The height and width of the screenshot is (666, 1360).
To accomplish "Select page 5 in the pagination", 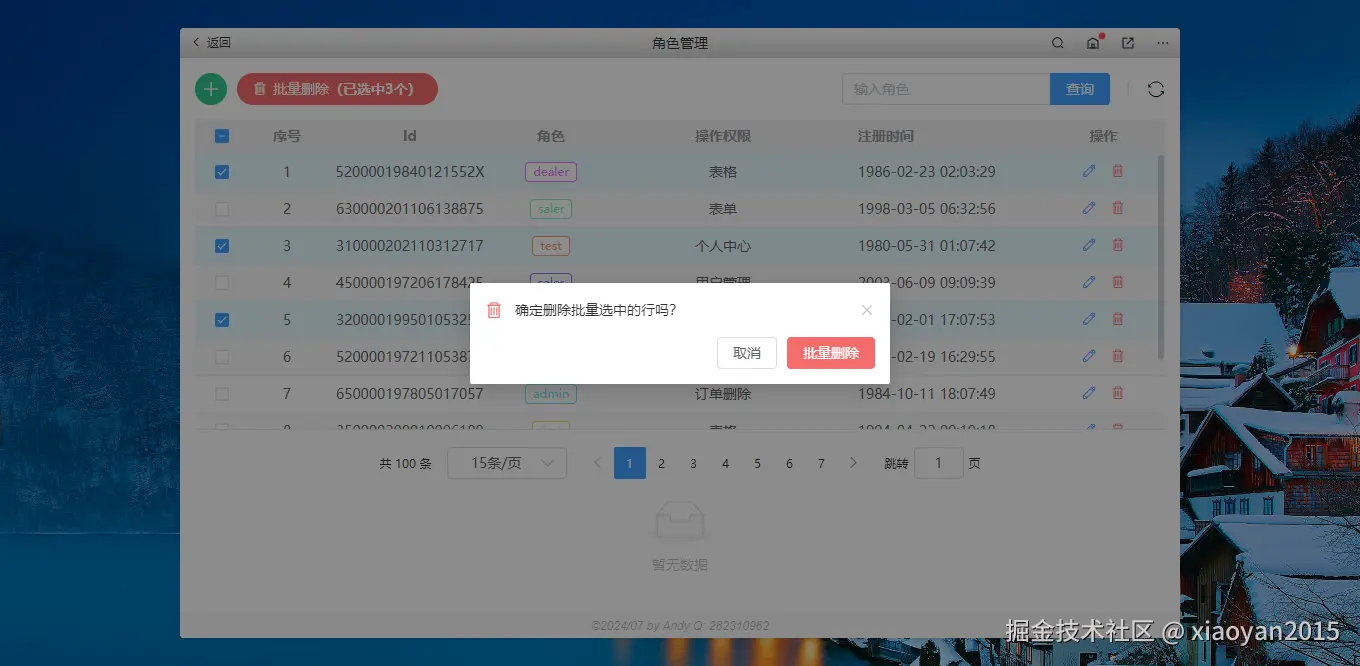I will click(757, 462).
